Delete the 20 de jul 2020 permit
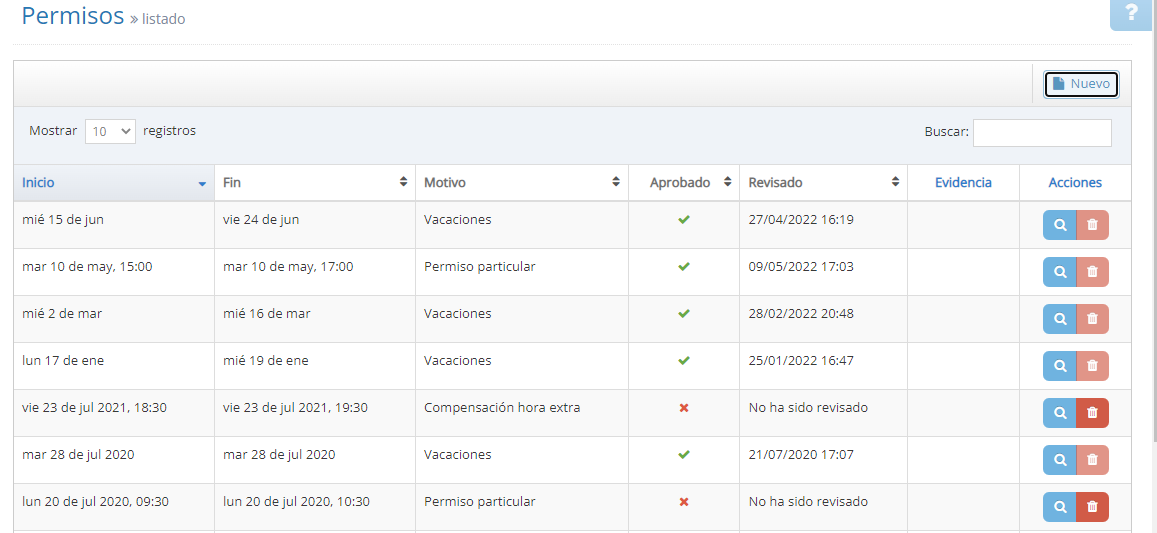This screenshot has width=1157, height=533. click(1092, 507)
